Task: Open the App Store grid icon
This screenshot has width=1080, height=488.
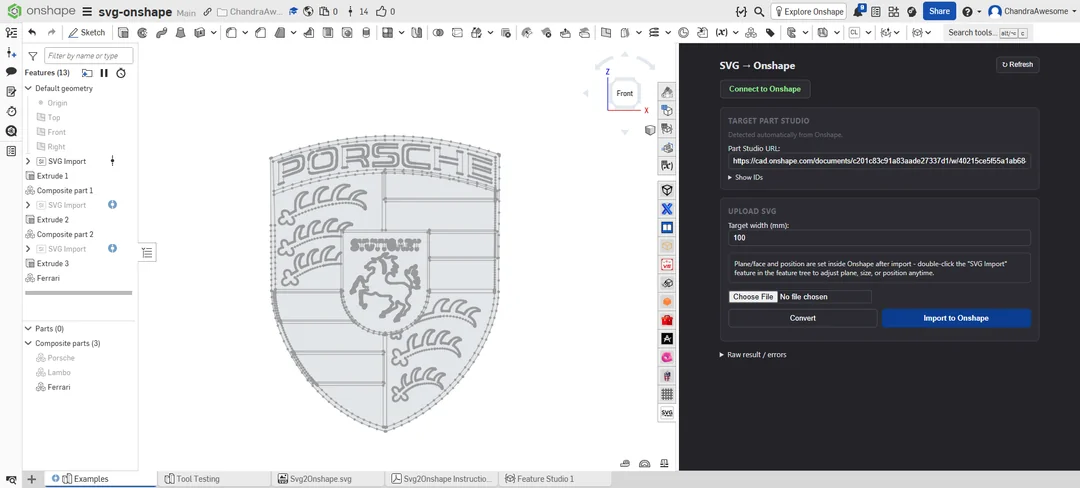Action: [893, 12]
